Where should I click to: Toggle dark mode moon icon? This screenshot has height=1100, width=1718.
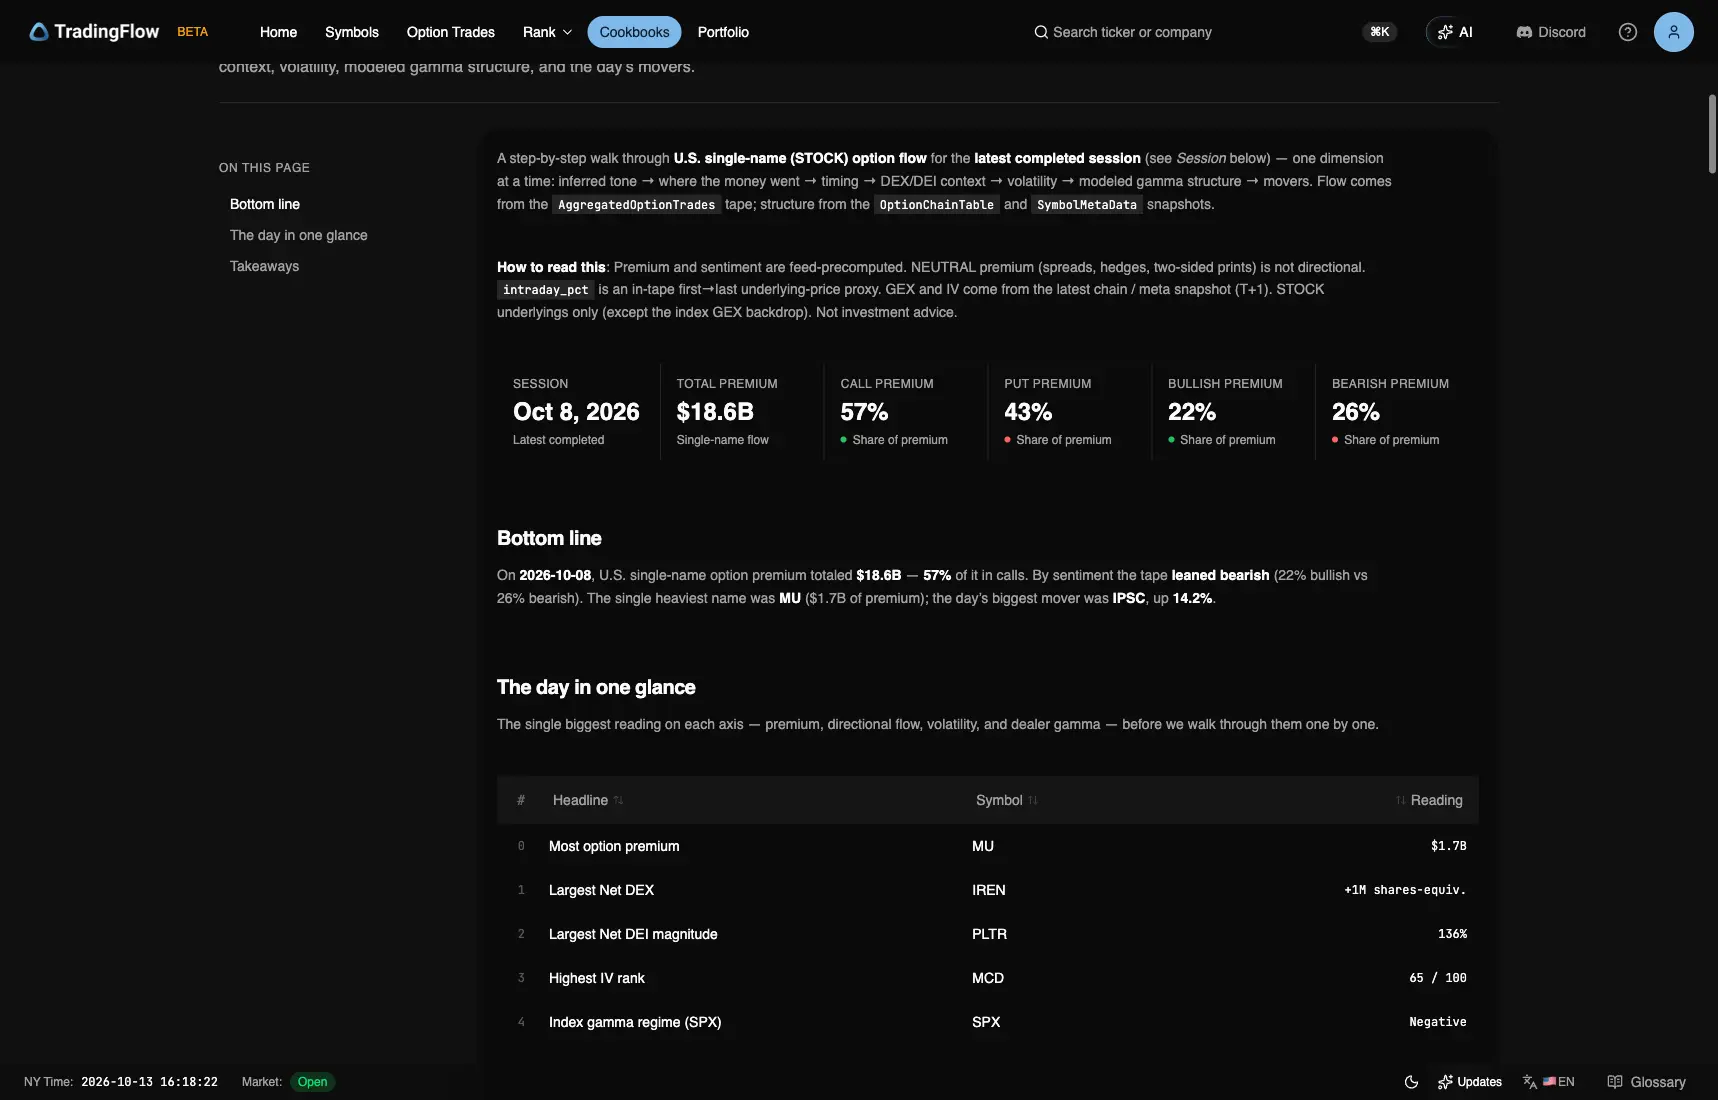[1411, 1082]
